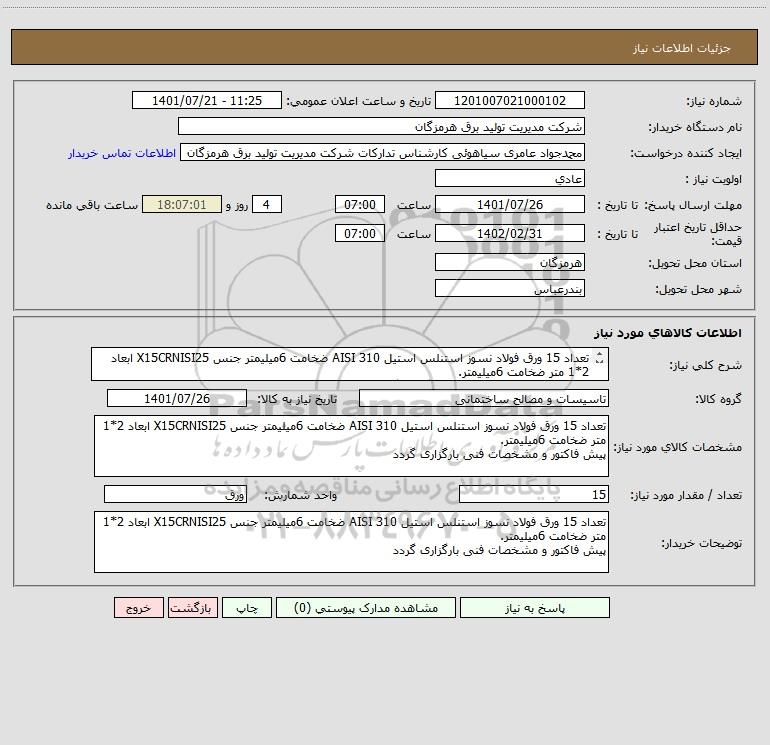Click the delivery province field 'هرمزگان'

pyautogui.click(x=510, y=262)
